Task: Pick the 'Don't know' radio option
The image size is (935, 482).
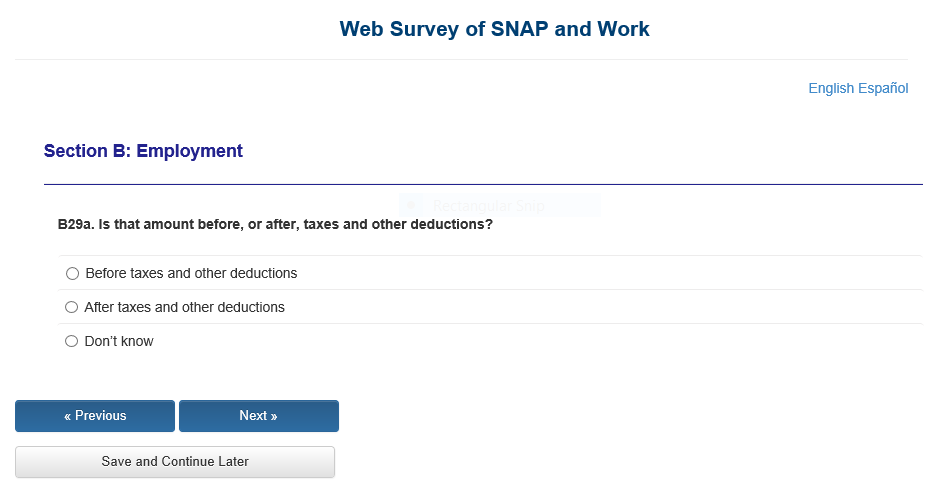Action: pos(71,342)
